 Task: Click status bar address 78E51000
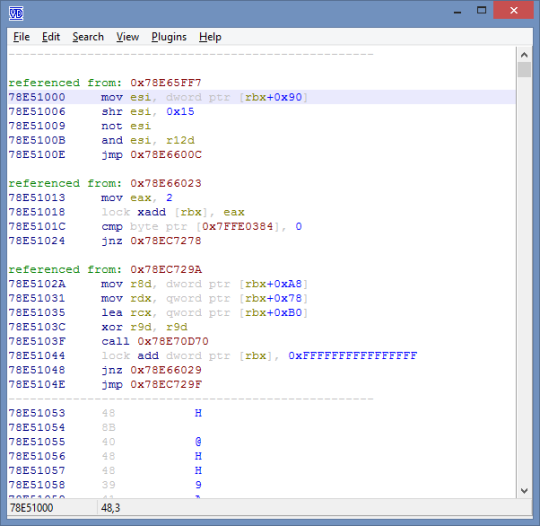[x=31, y=508]
